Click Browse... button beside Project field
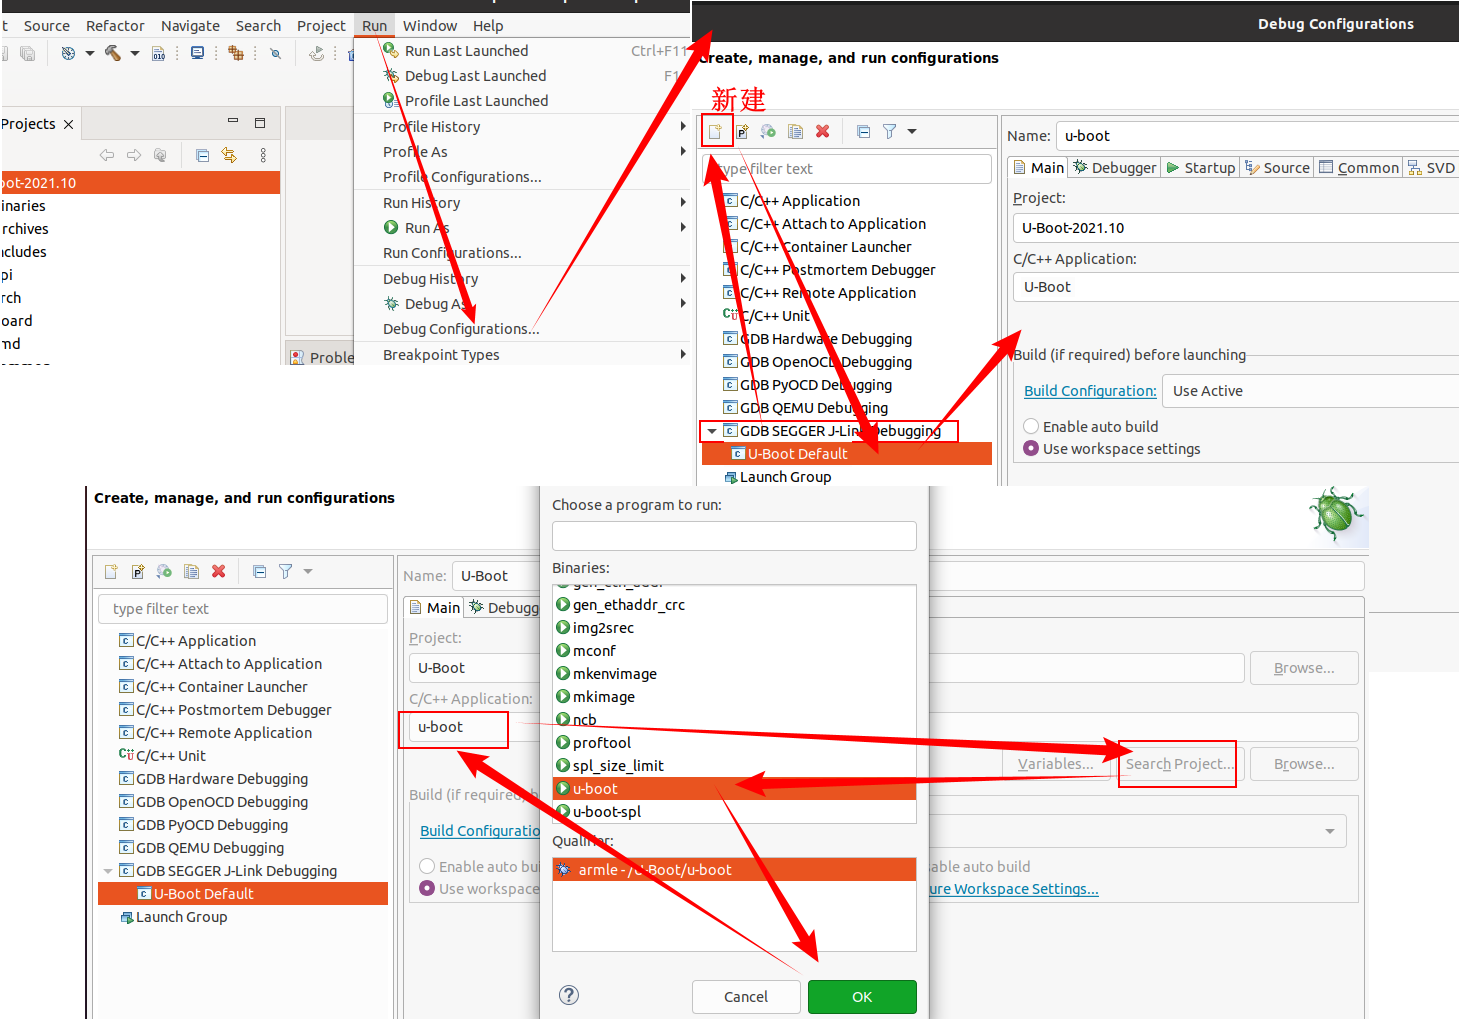 pos(1304,668)
